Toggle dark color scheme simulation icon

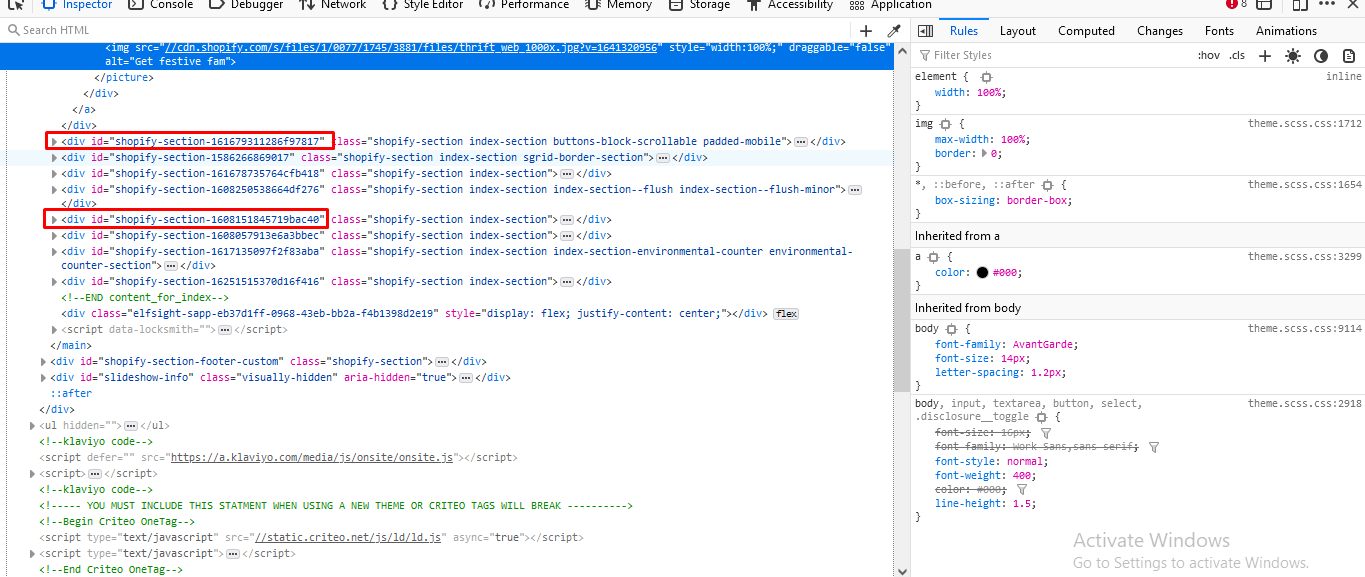pos(1321,56)
